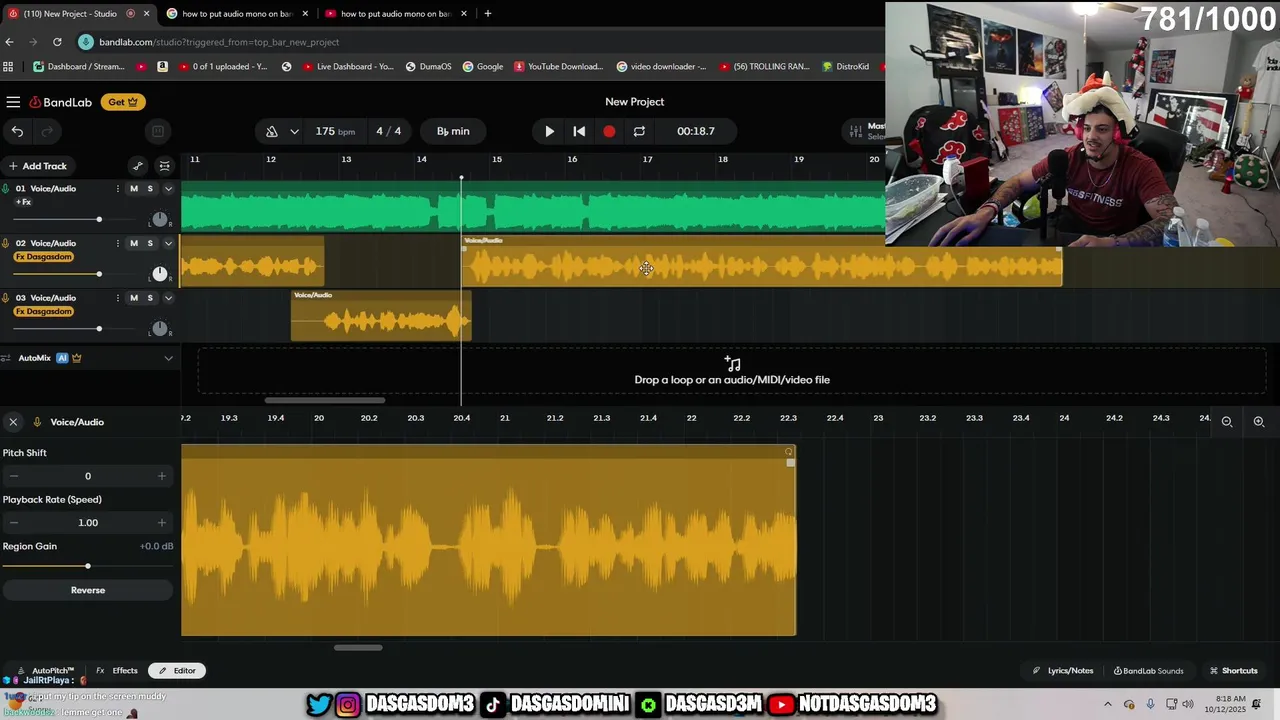Screen dimensions: 1280x720
Task: Add Fx to track 01
Action: pos(23,202)
